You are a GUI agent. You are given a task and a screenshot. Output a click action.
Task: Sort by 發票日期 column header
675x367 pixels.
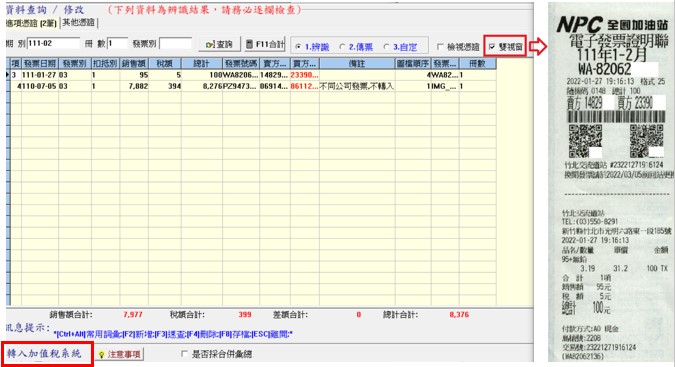coord(40,64)
